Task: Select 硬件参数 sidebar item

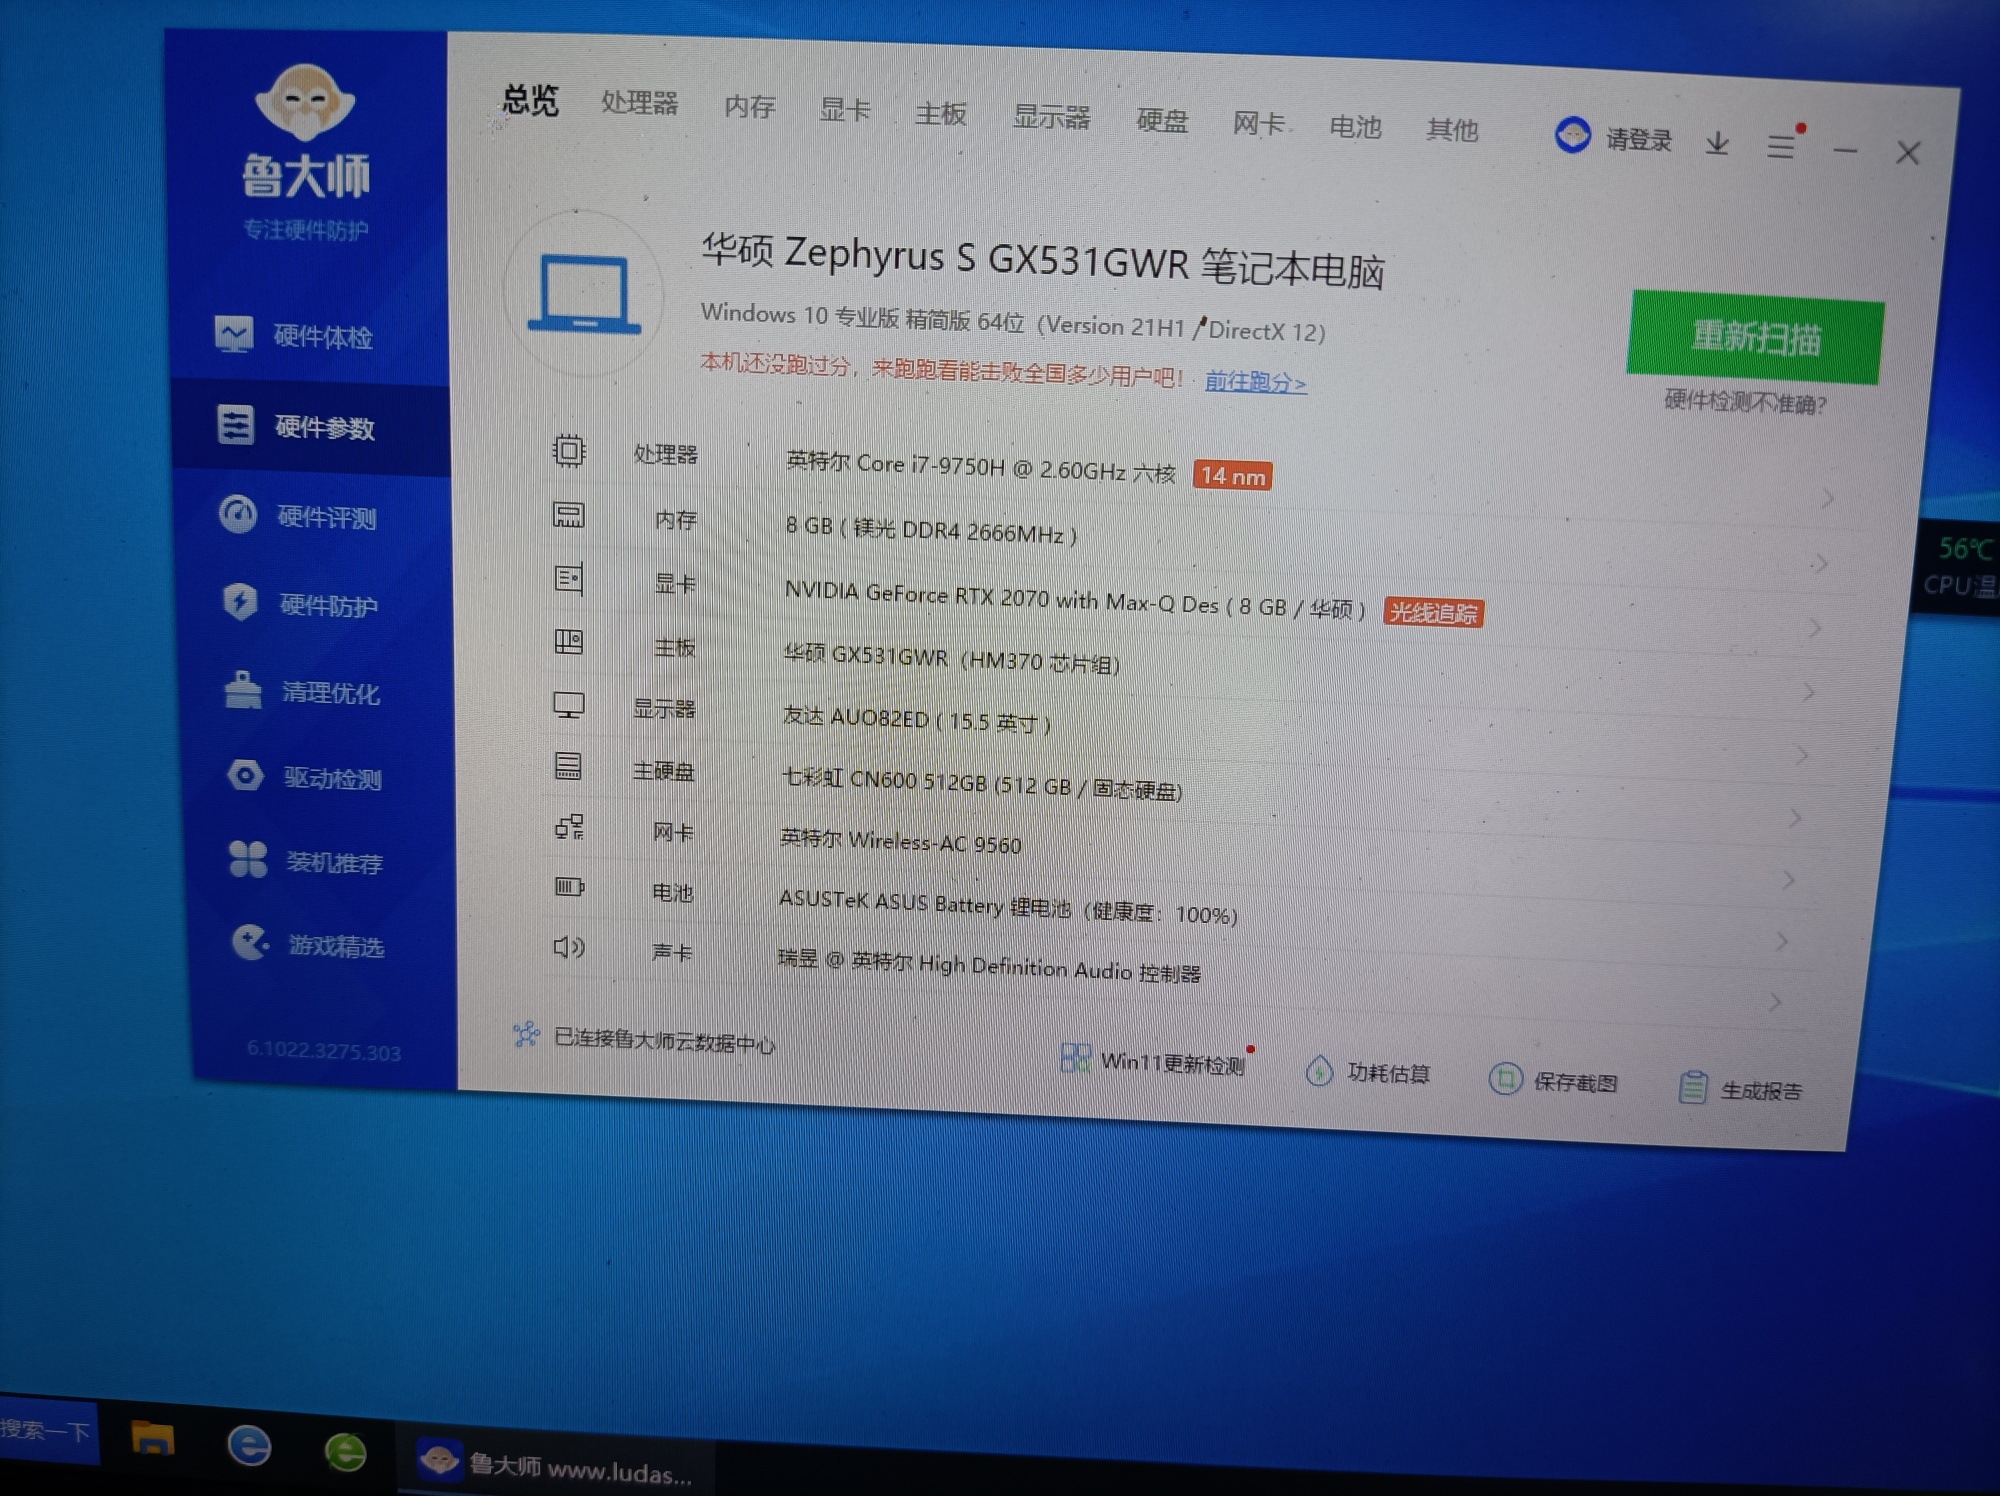Action: [x=311, y=427]
